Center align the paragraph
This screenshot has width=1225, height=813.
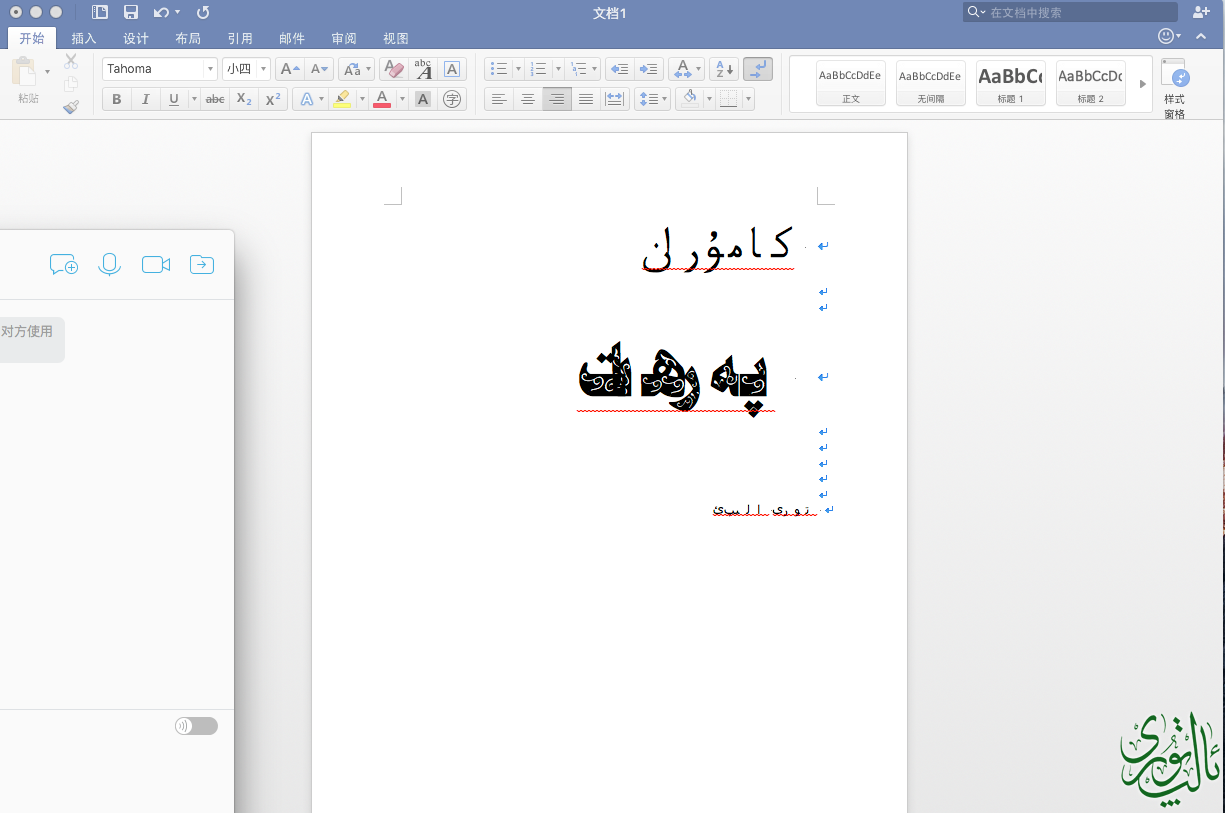tap(528, 99)
